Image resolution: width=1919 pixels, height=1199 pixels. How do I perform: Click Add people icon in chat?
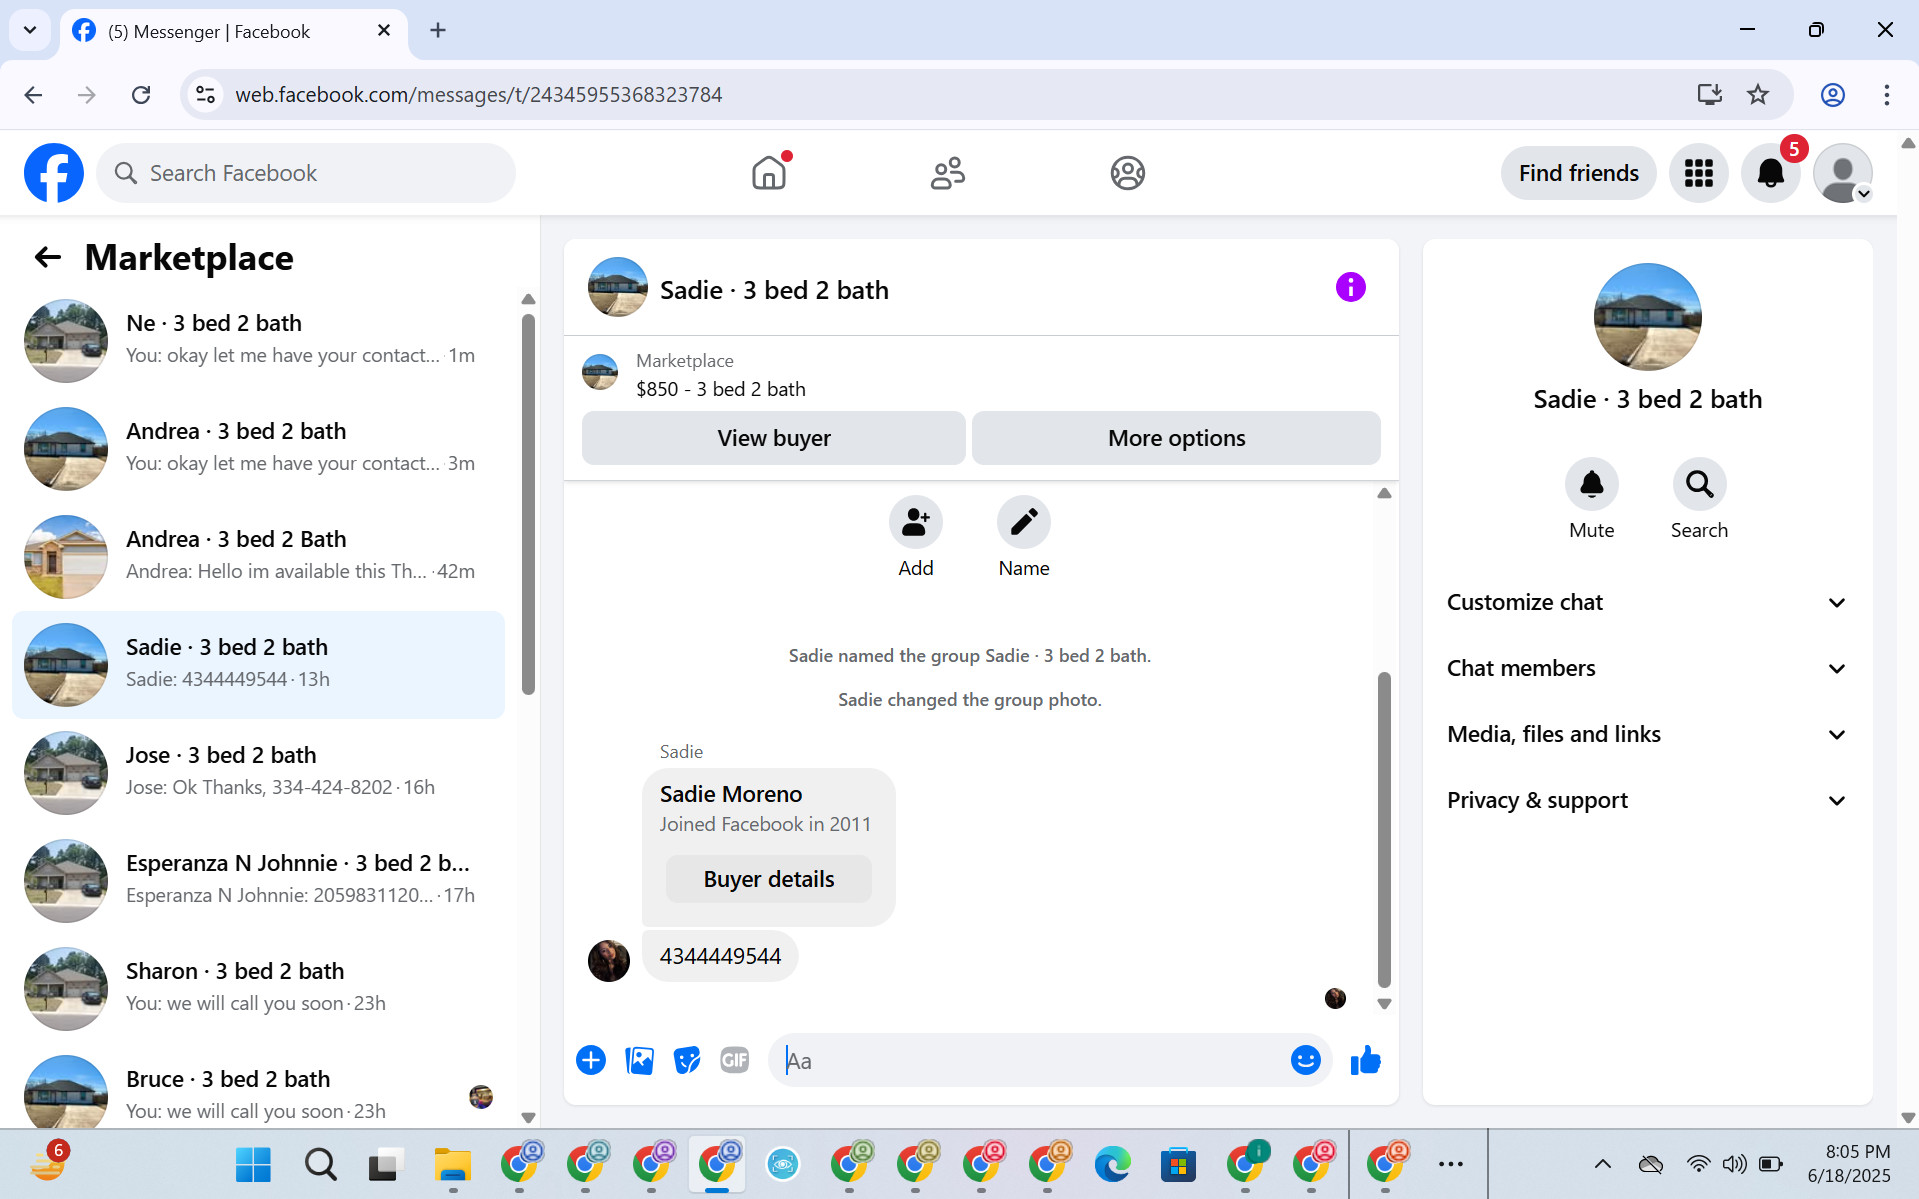915,522
